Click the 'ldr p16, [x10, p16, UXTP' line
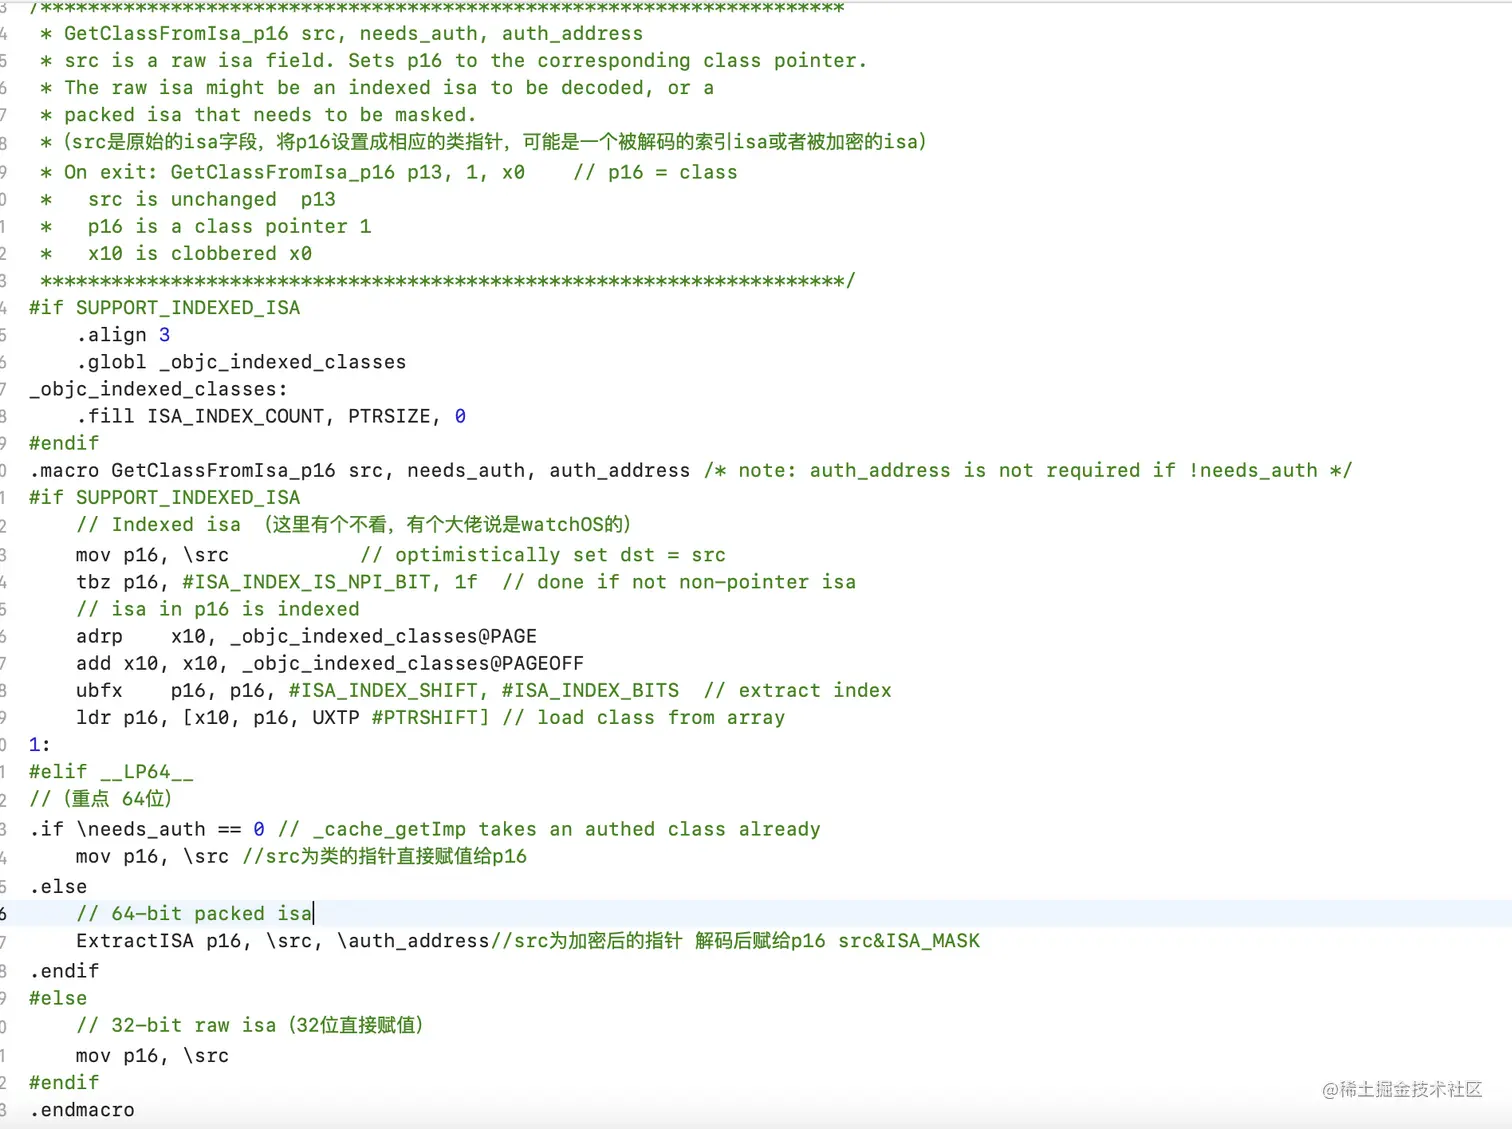 click(x=430, y=717)
